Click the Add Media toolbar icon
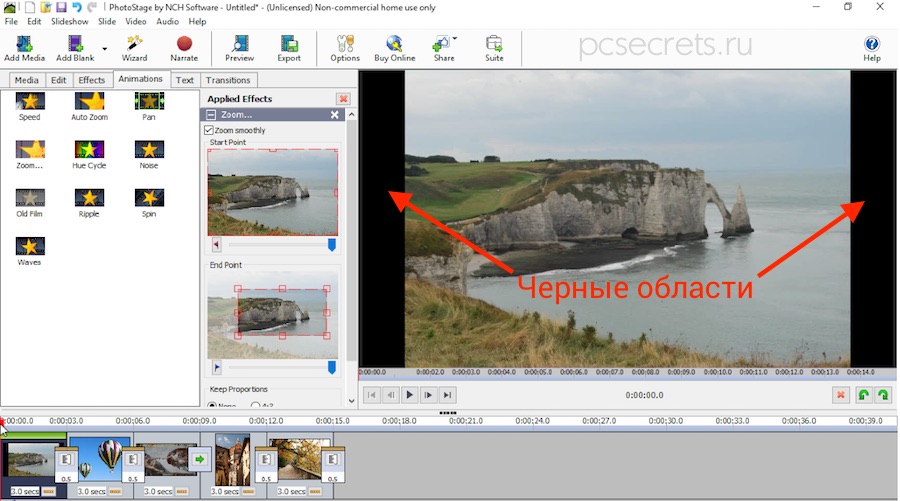Screen dimensions: 900x501 click(24, 45)
